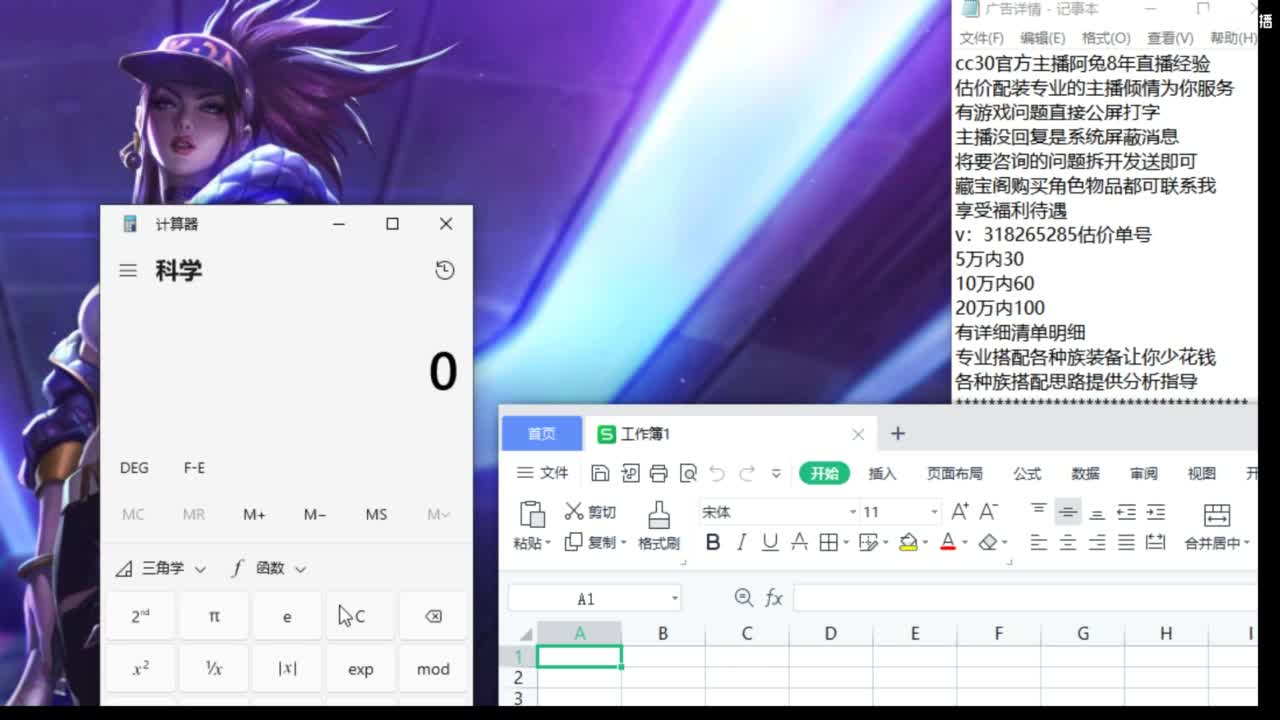Toggle middle vertical alignment
The height and width of the screenshot is (720, 1280).
[1068, 512]
